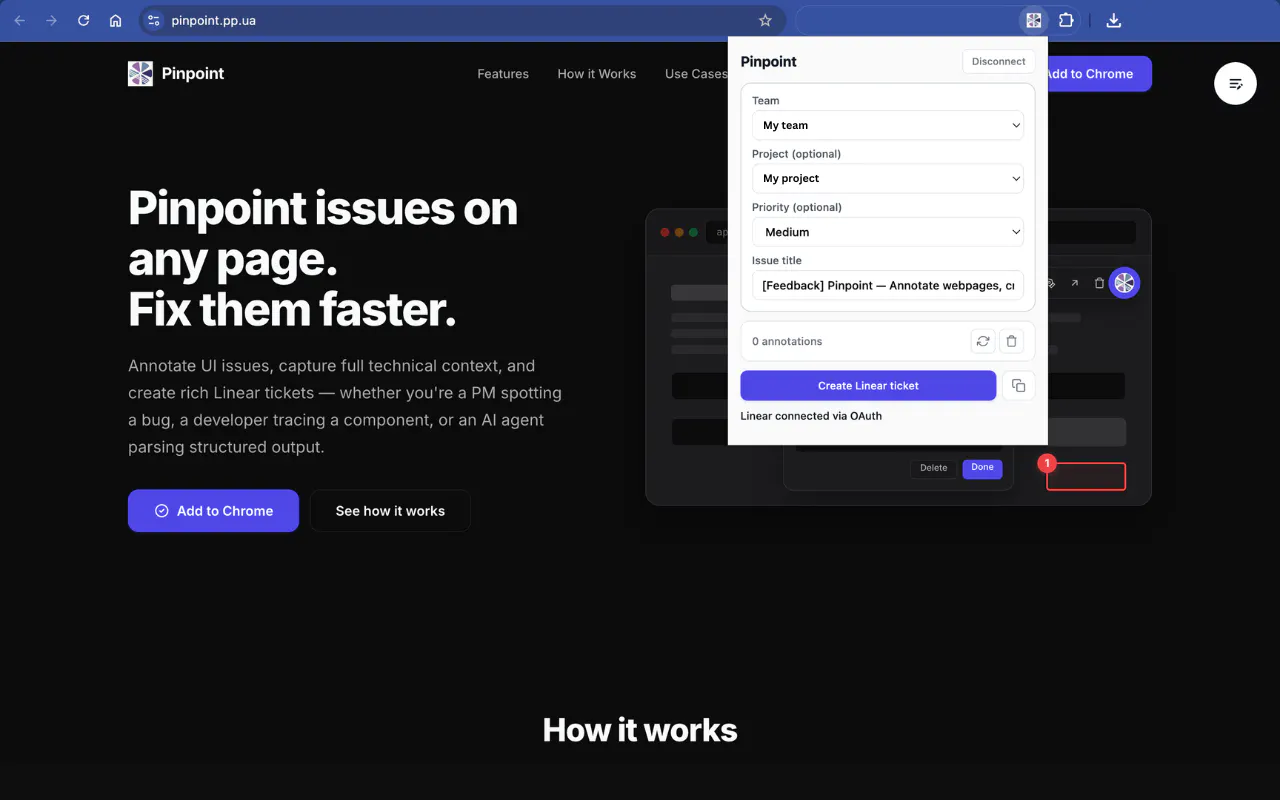The width and height of the screenshot is (1280, 800).
Task: Click Add to Chrome in the site header
Action: 1099,74
